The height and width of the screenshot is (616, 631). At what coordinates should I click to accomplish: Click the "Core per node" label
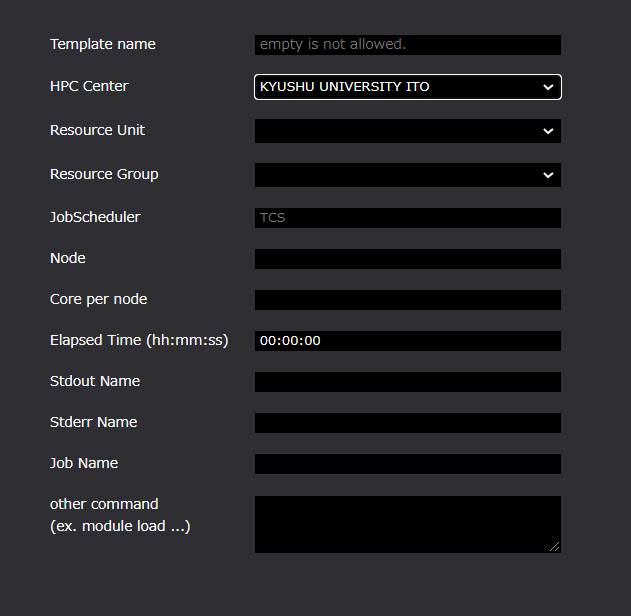(98, 299)
